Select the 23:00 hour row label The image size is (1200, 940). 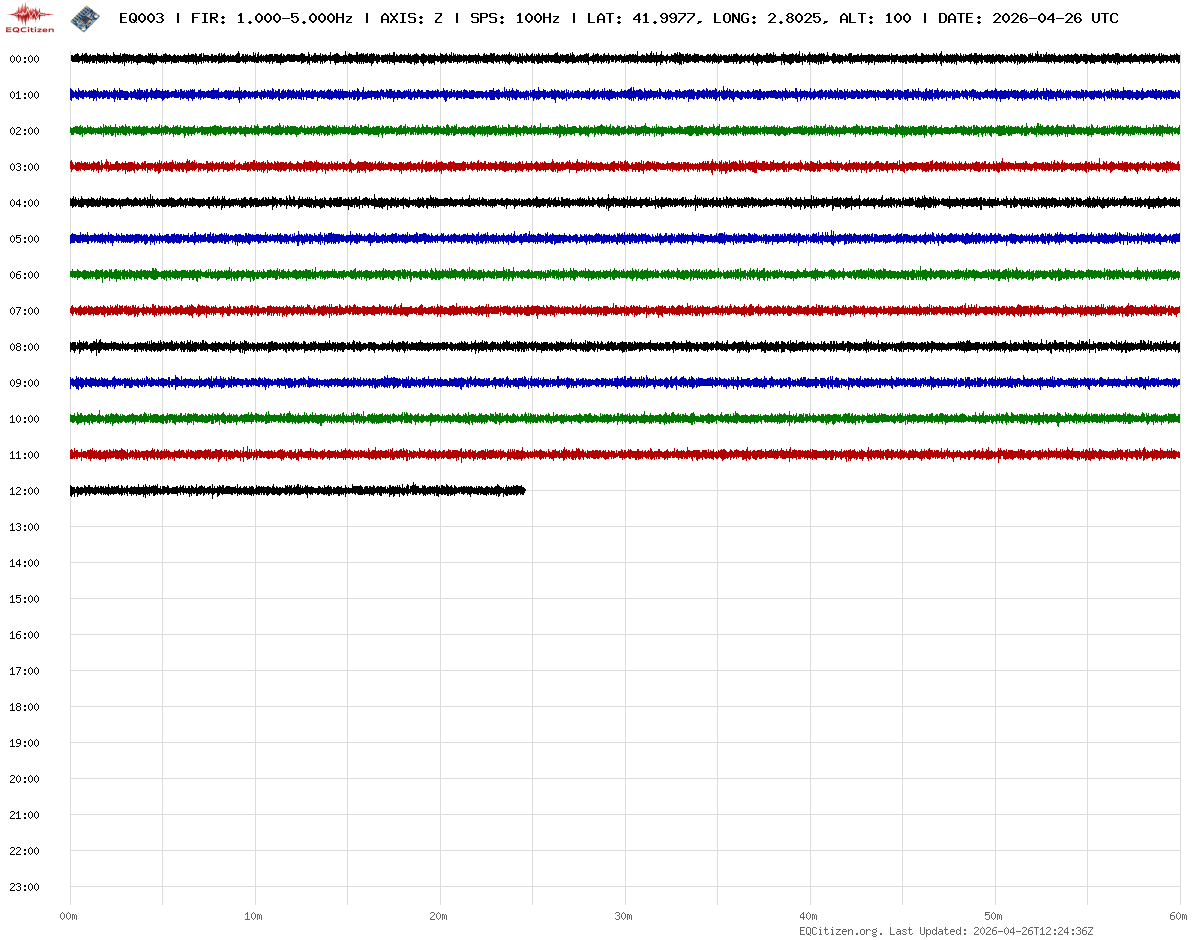tap(24, 887)
